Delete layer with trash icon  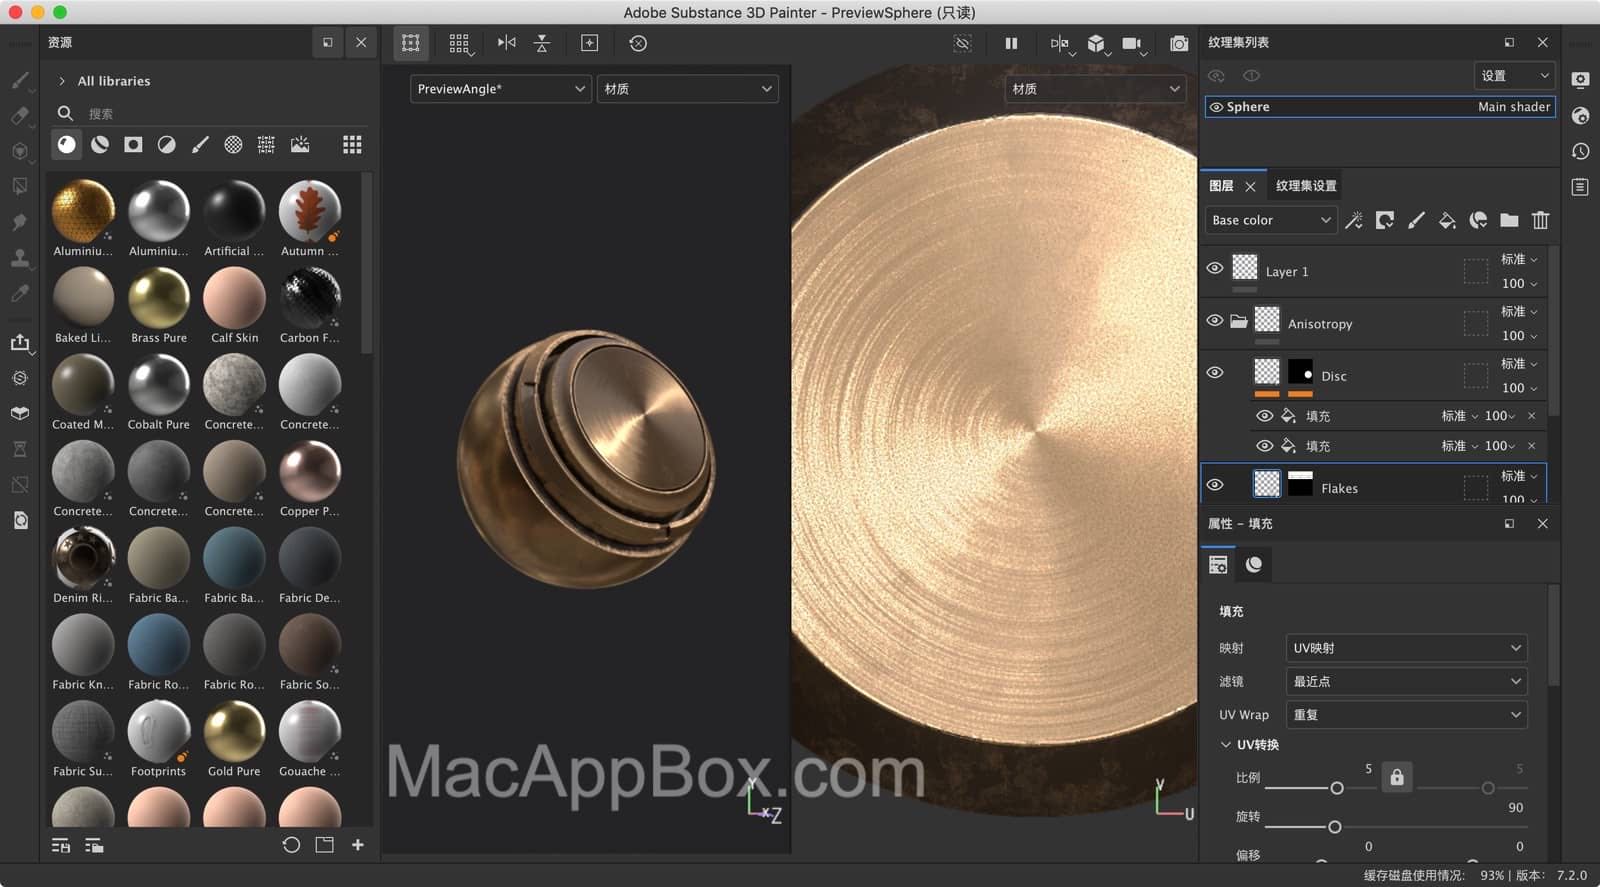click(x=1540, y=220)
